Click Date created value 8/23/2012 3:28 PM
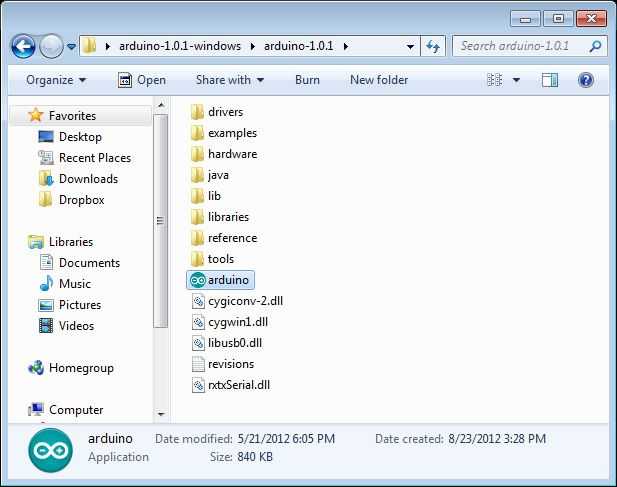 click(497, 439)
